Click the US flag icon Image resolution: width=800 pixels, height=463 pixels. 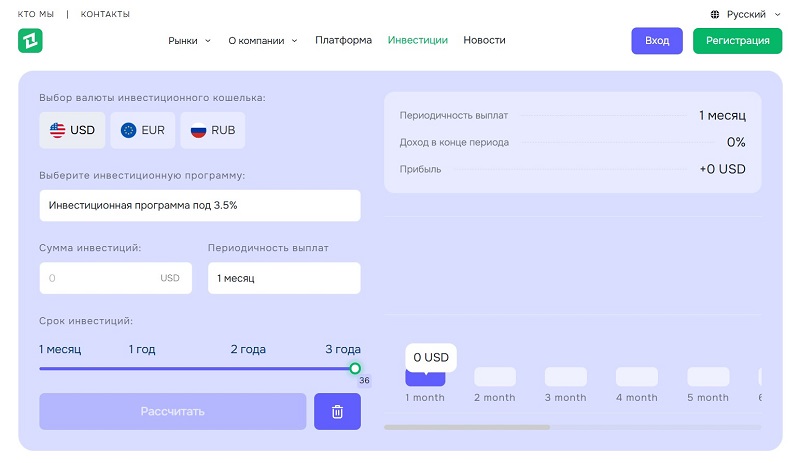(x=57, y=130)
